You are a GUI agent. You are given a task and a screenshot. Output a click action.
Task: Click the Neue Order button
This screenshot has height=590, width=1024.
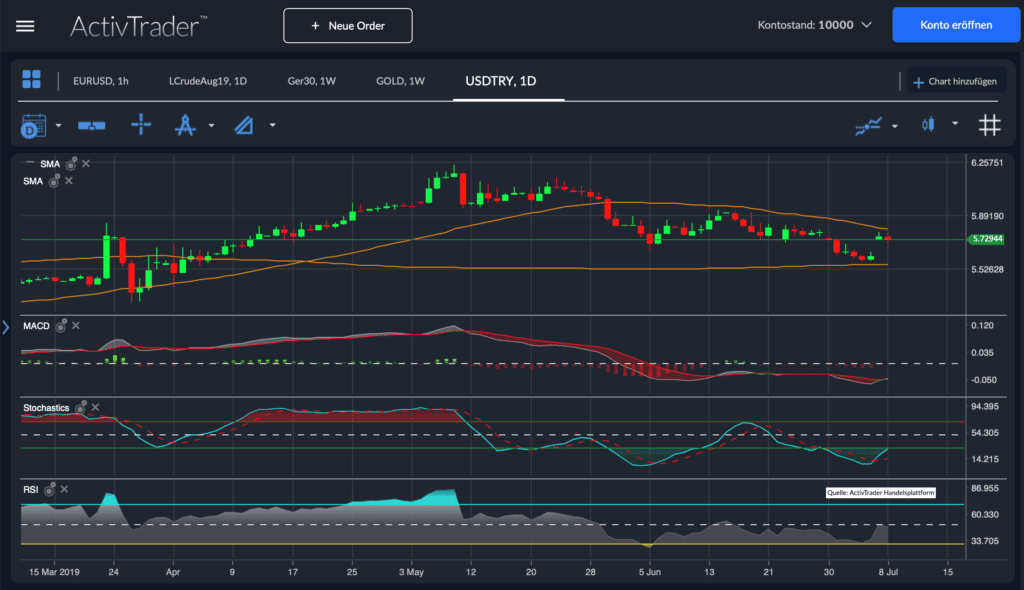coord(348,25)
